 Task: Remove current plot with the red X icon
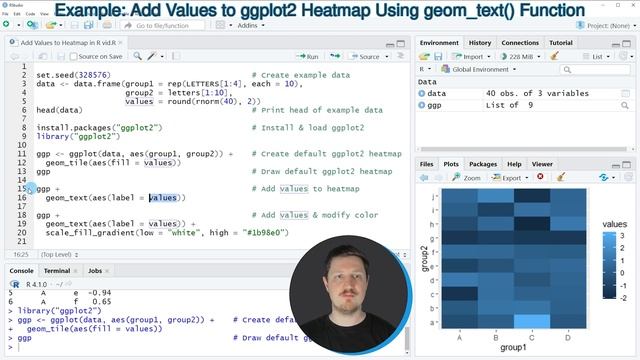pyautogui.click(x=540, y=177)
